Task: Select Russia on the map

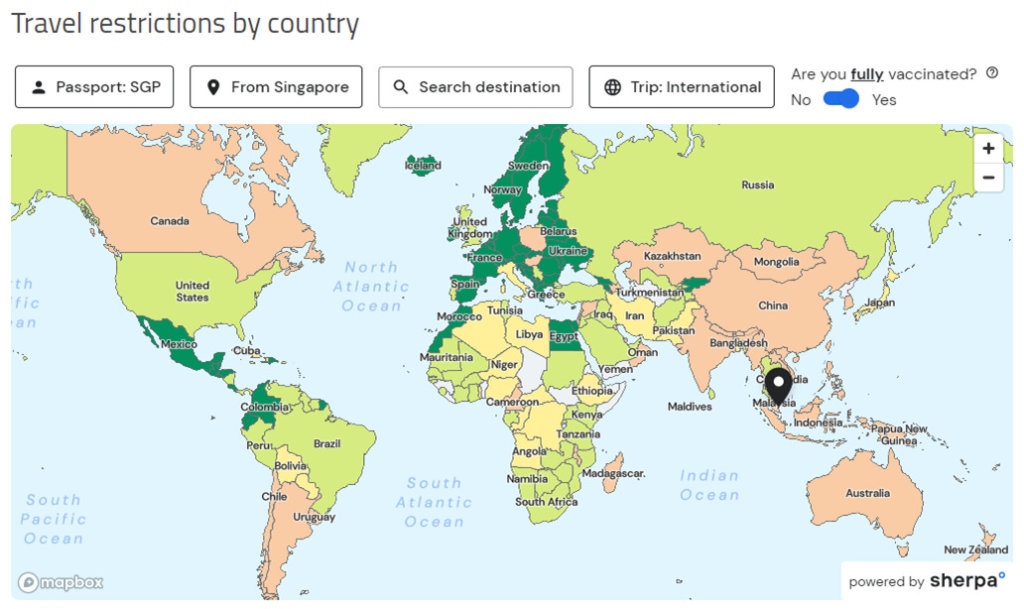Action: (757, 184)
